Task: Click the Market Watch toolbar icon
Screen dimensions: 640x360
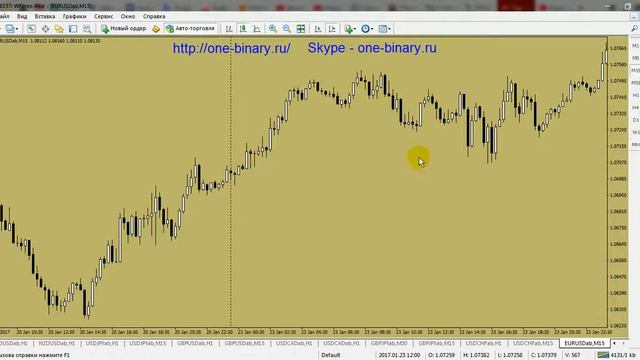Action: [31, 29]
